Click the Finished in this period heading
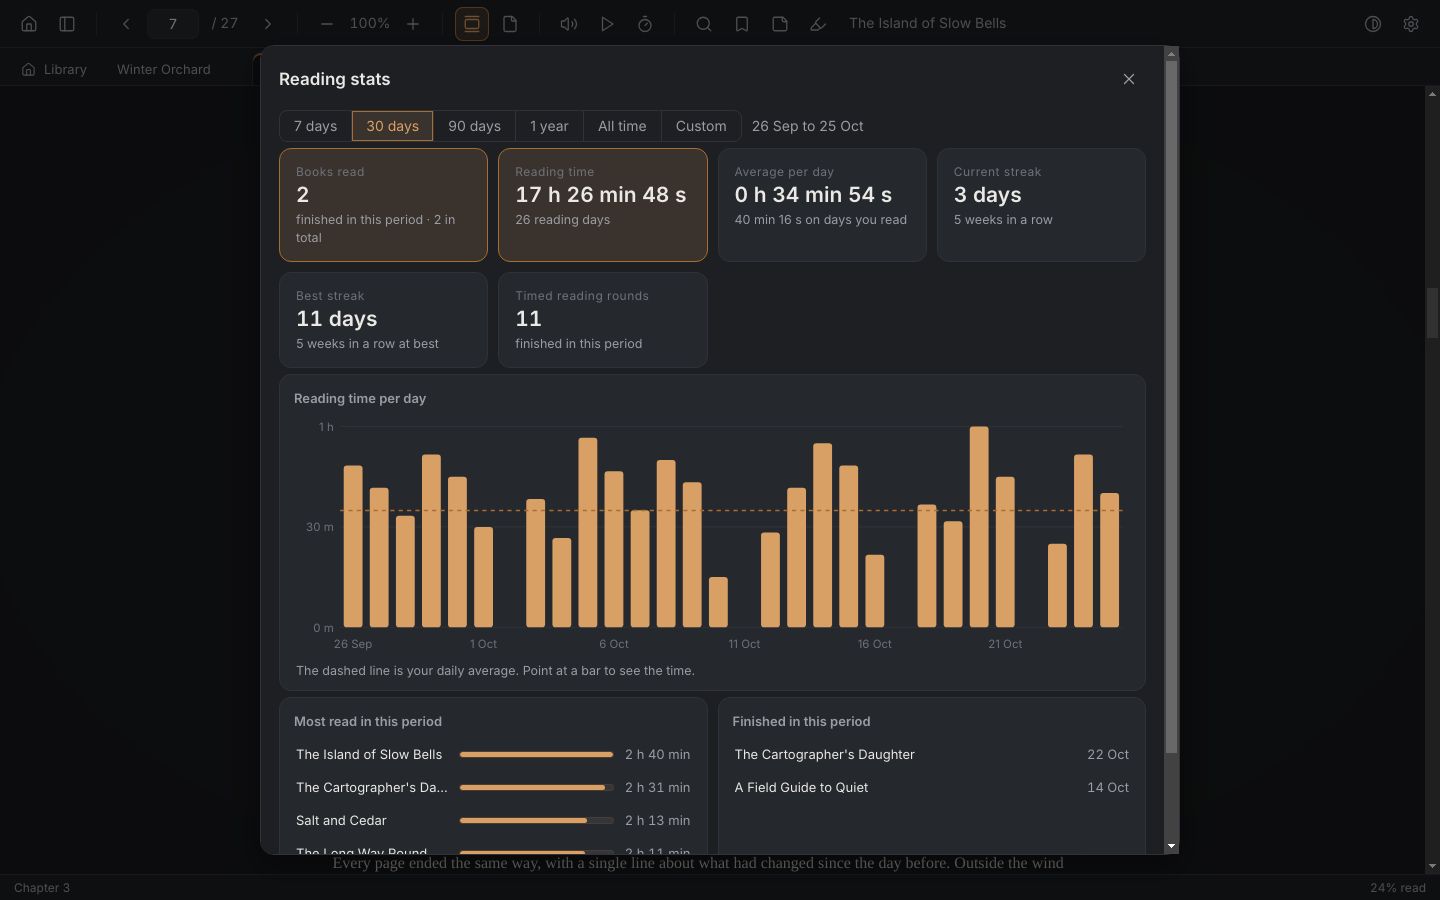This screenshot has width=1440, height=900. click(801, 722)
